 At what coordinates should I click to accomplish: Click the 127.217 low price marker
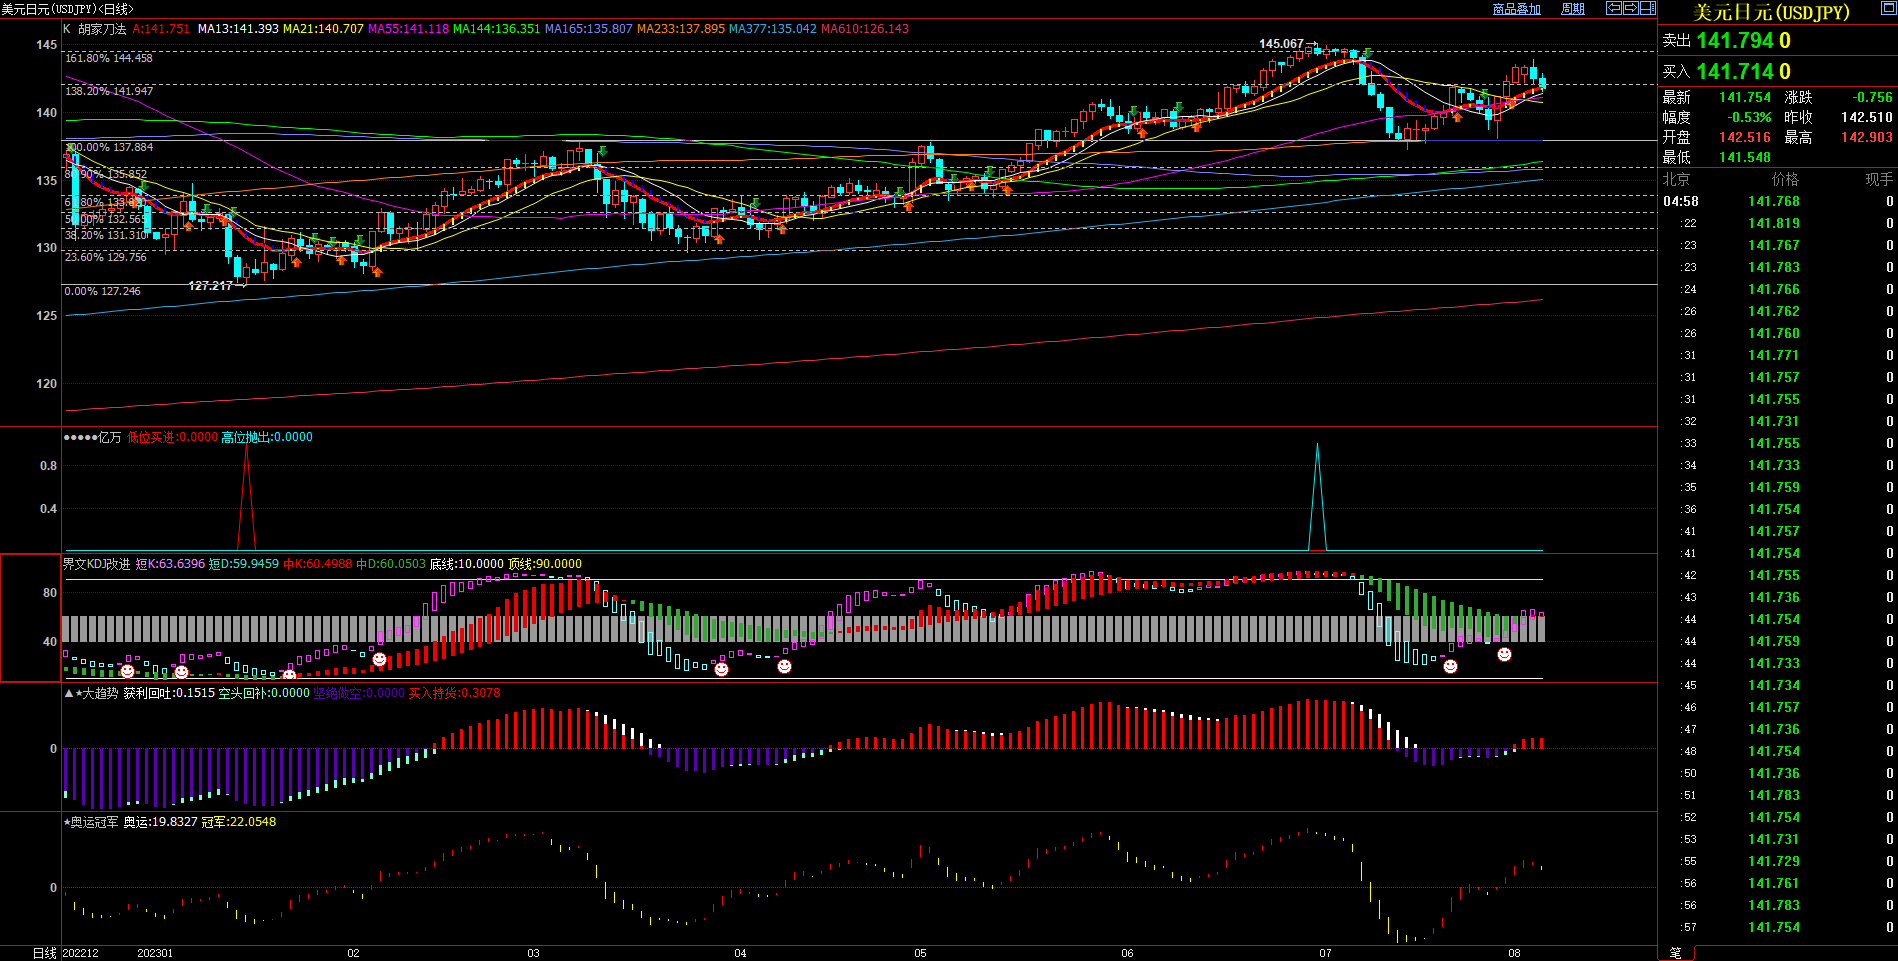[211, 286]
